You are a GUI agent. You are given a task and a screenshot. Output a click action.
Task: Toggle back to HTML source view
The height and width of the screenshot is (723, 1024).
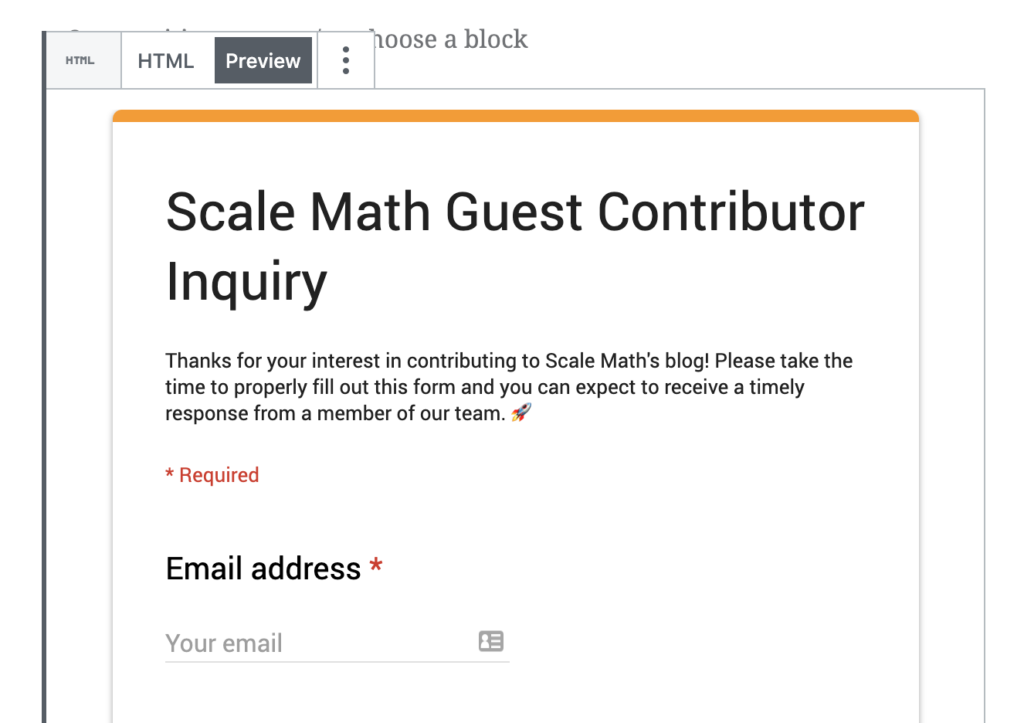tap(165, 60)
